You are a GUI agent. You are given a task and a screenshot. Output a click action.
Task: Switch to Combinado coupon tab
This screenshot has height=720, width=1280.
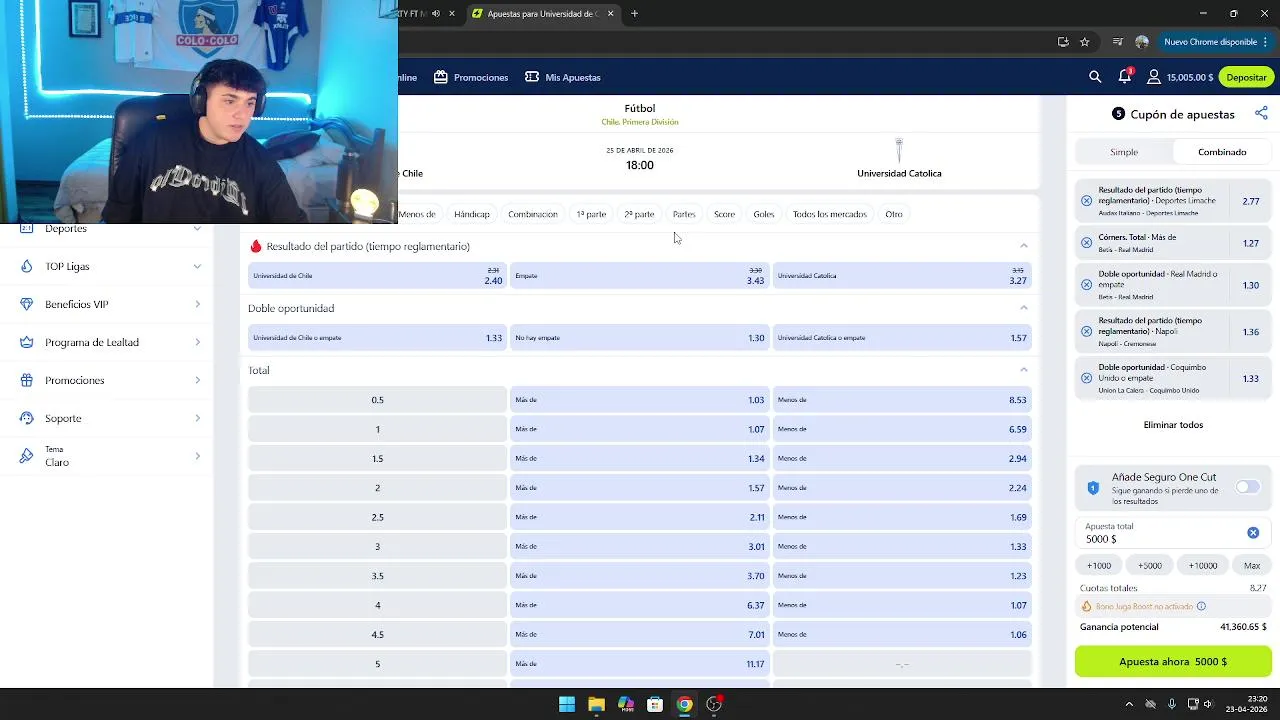pos(1222,152)
